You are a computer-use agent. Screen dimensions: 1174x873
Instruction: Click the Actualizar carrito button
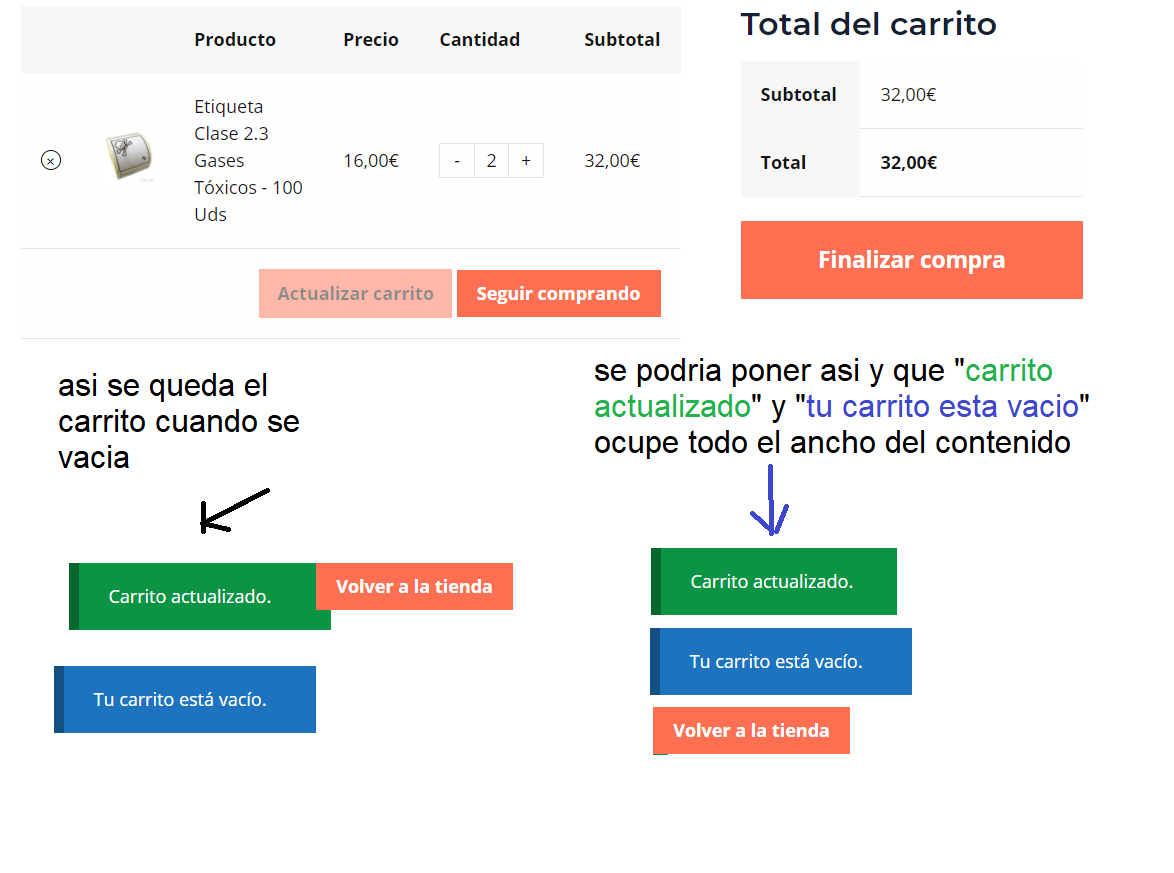point(356,293)
